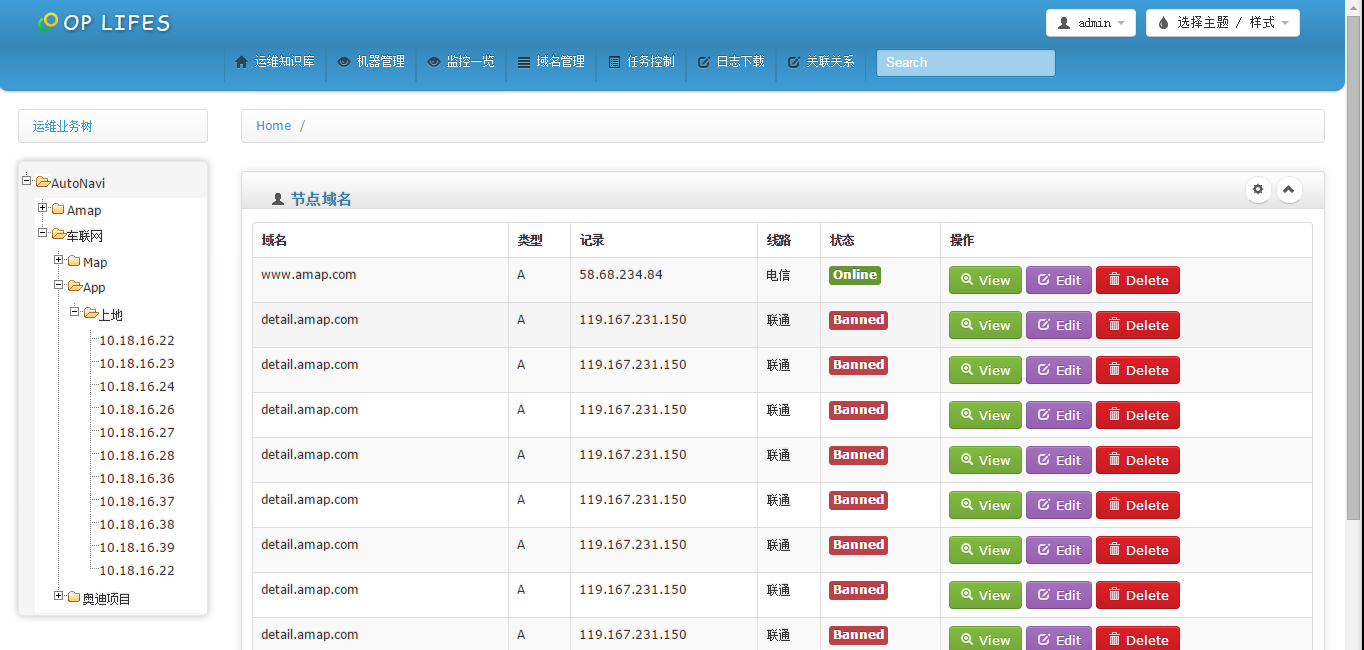Click the table icon on 任务控制

click(614, 62)
